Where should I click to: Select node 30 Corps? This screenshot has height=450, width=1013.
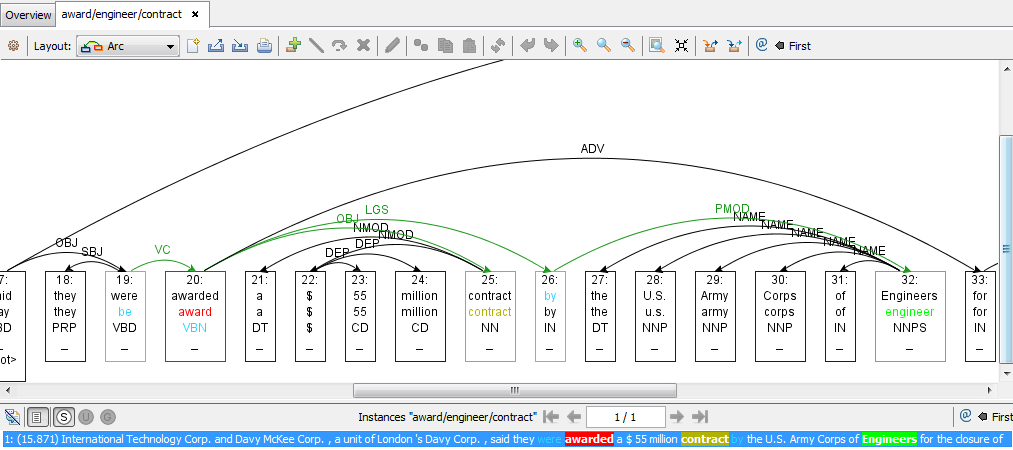(x=779, y=316)
